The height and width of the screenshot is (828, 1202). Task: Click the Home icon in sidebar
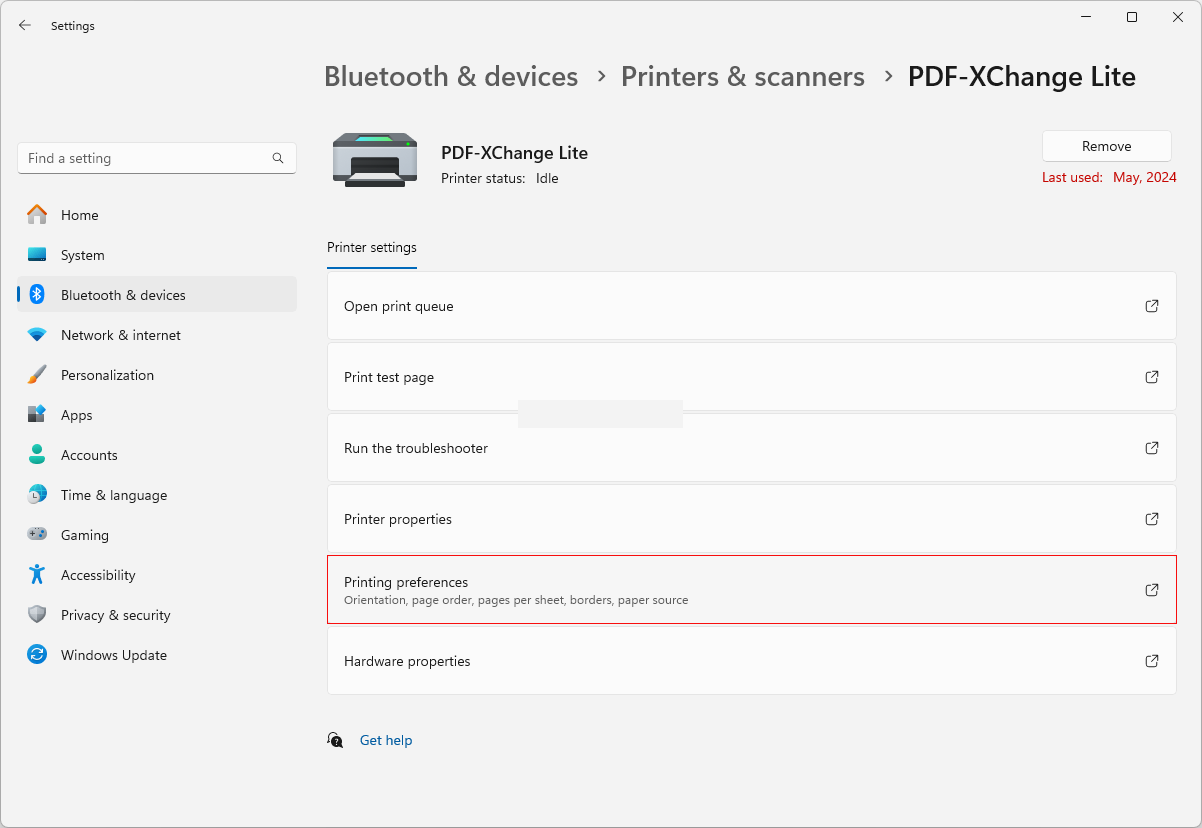37,215
